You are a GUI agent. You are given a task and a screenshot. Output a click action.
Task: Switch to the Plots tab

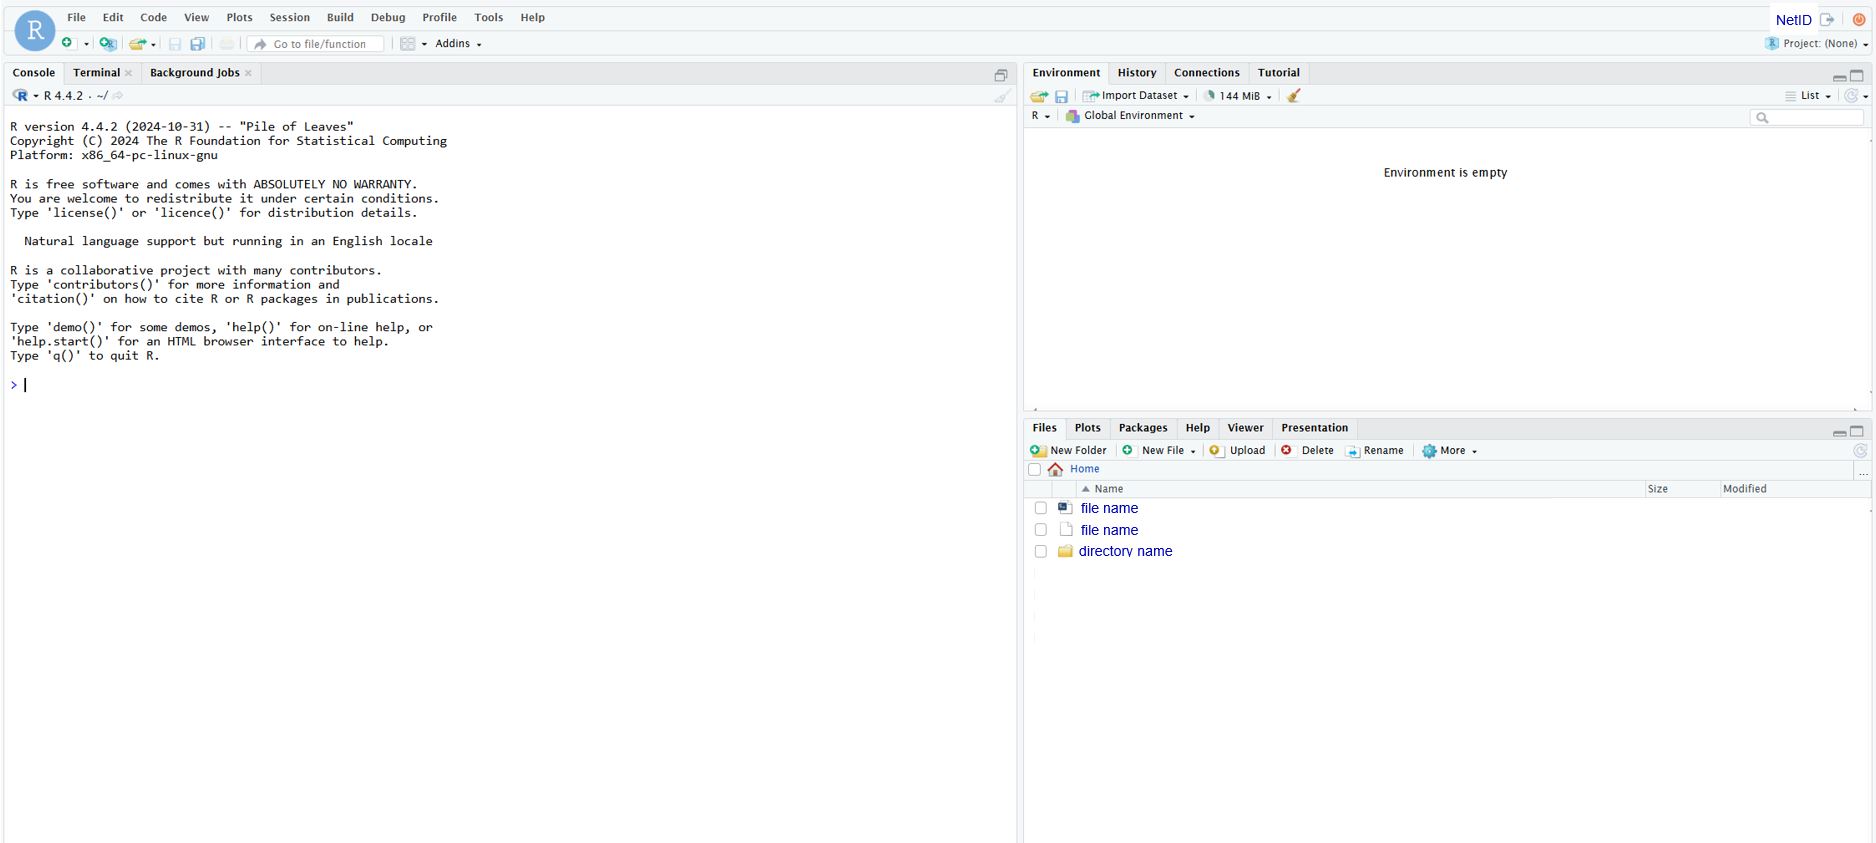(1087, 428)
